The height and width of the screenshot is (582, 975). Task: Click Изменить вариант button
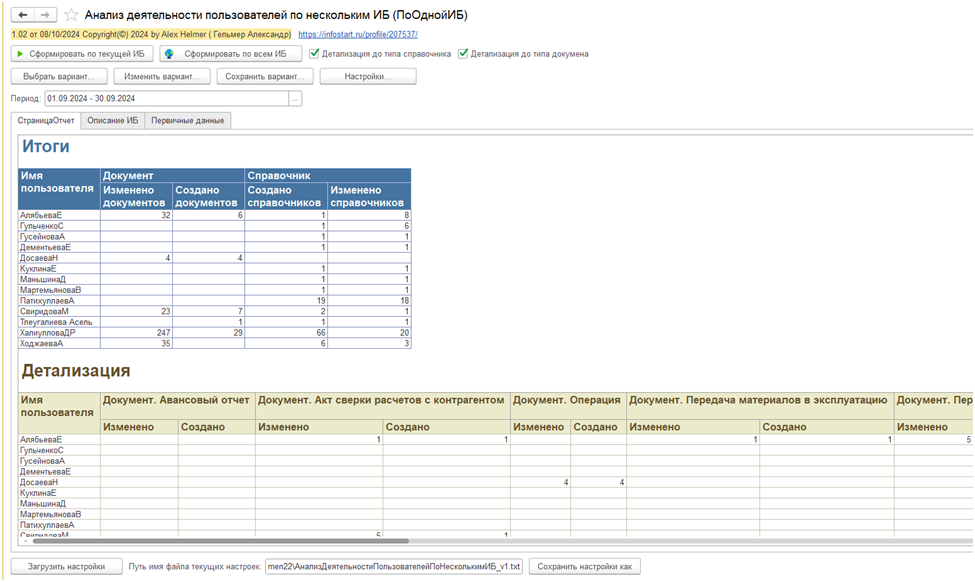pos(162,76)
